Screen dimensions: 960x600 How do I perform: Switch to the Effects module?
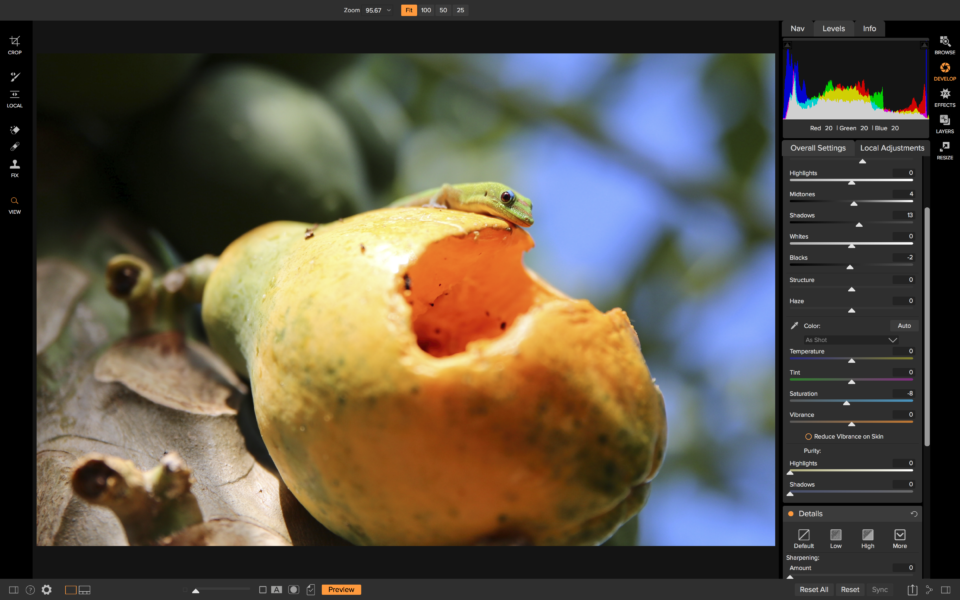[945, 97]
